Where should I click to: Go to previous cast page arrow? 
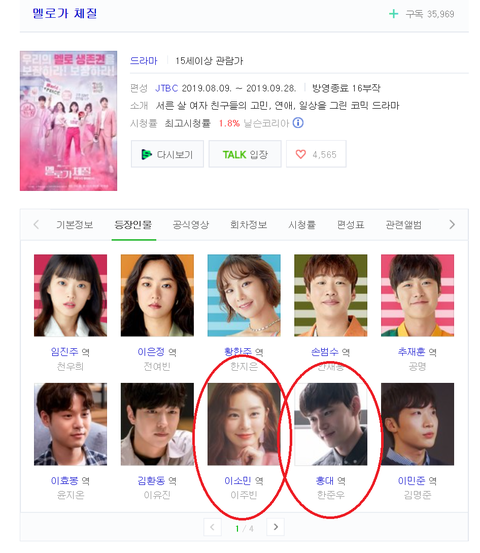click(x=212, y=527)
